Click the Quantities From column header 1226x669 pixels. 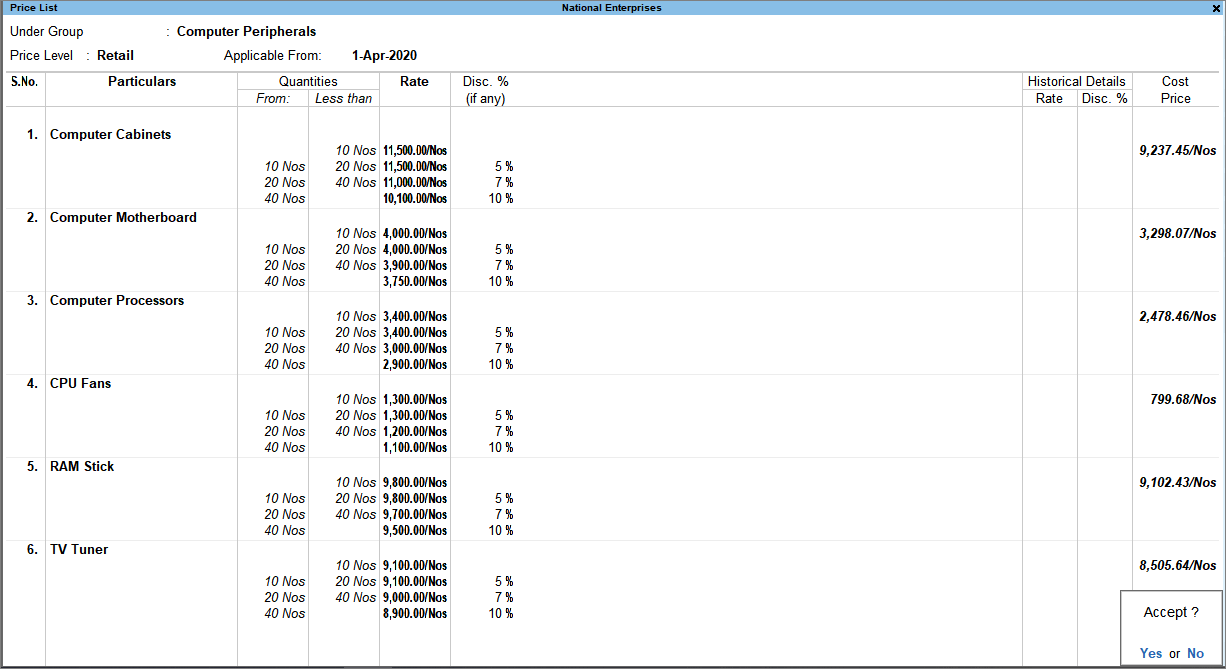click(272, 98)
